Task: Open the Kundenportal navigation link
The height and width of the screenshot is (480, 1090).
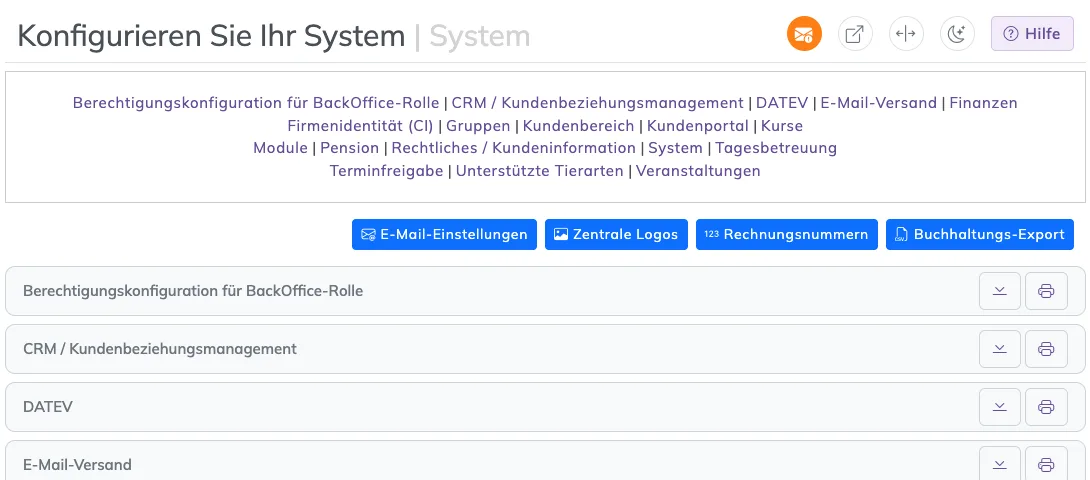Action: point(698,126)
